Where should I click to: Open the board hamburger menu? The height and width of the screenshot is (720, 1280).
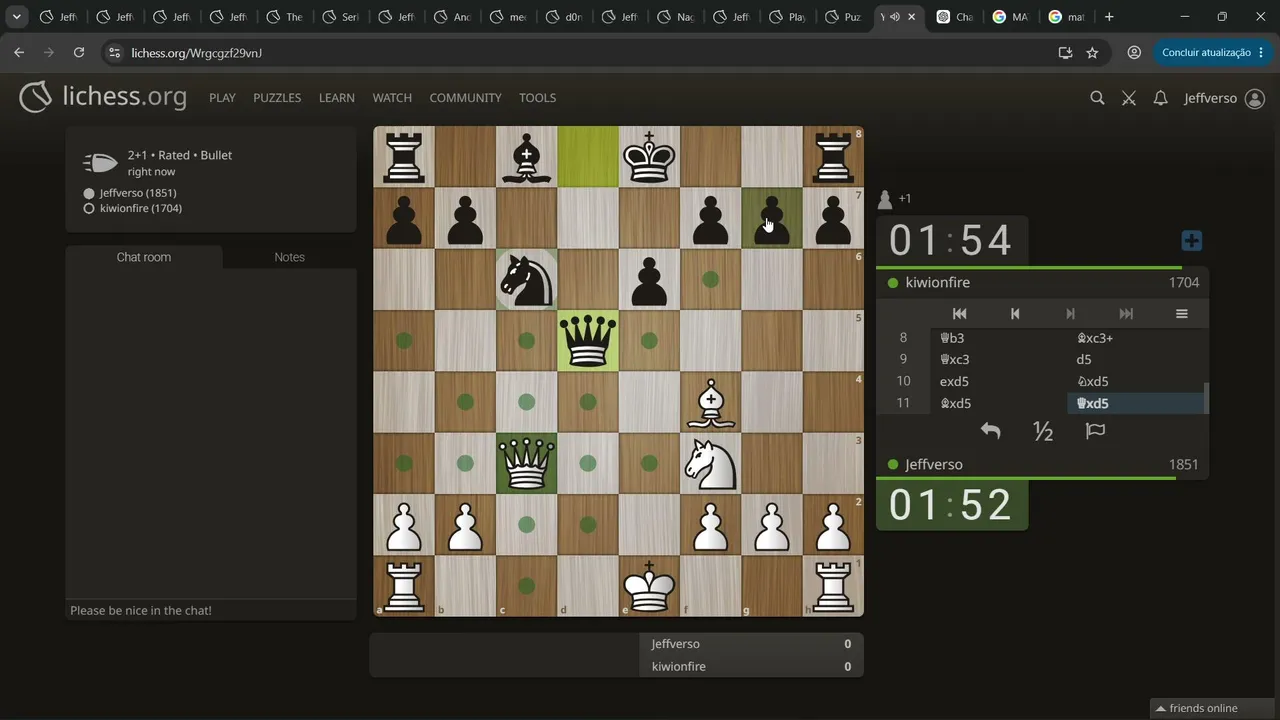pos(1181,314)
